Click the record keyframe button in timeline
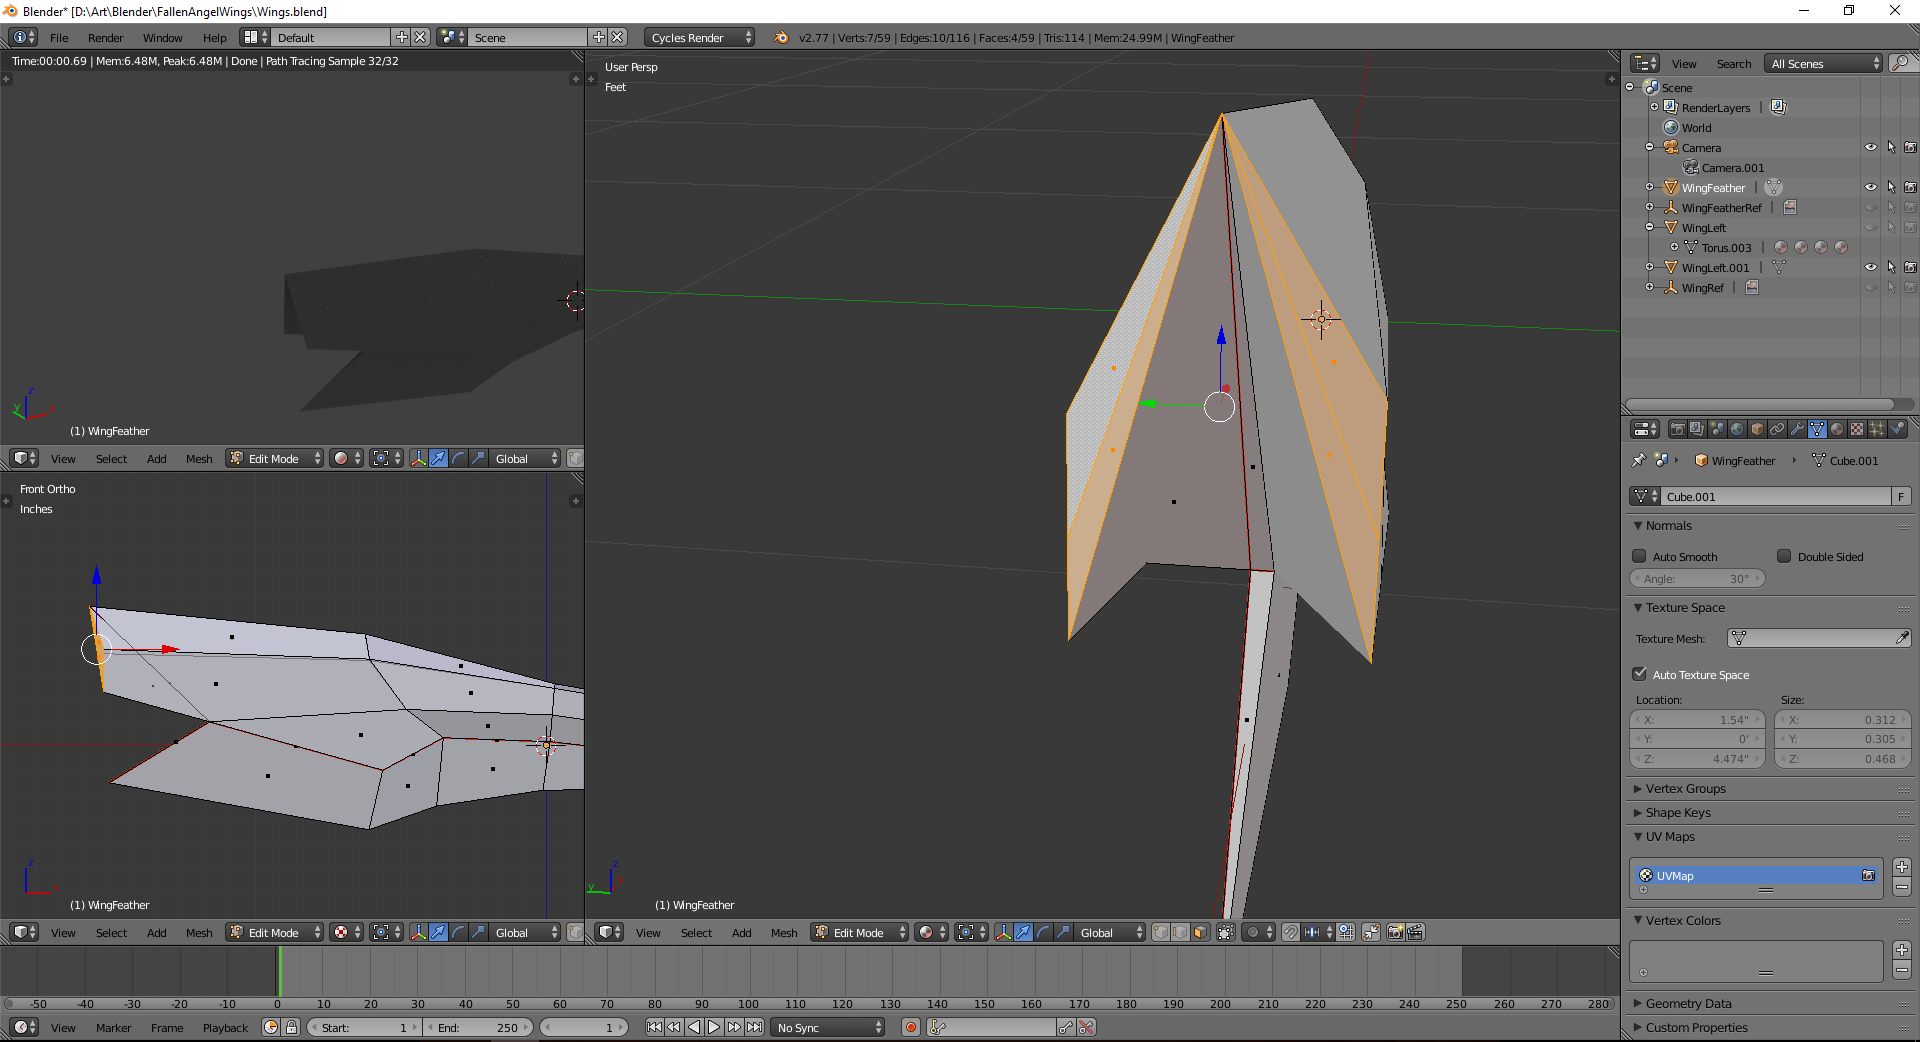Screen dimensions: 1920x1042 coord(910,1027)
